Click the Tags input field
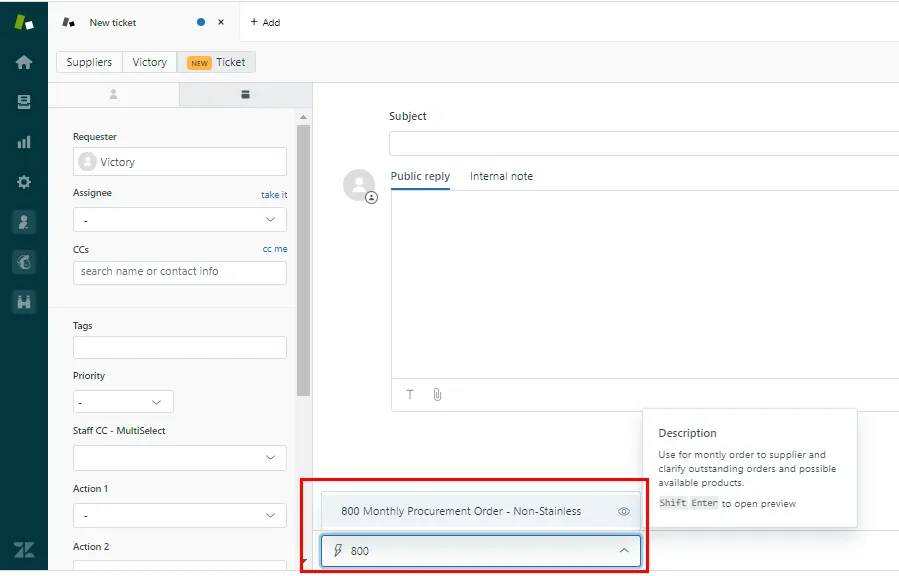899x576 pixels. pos(179,347)
